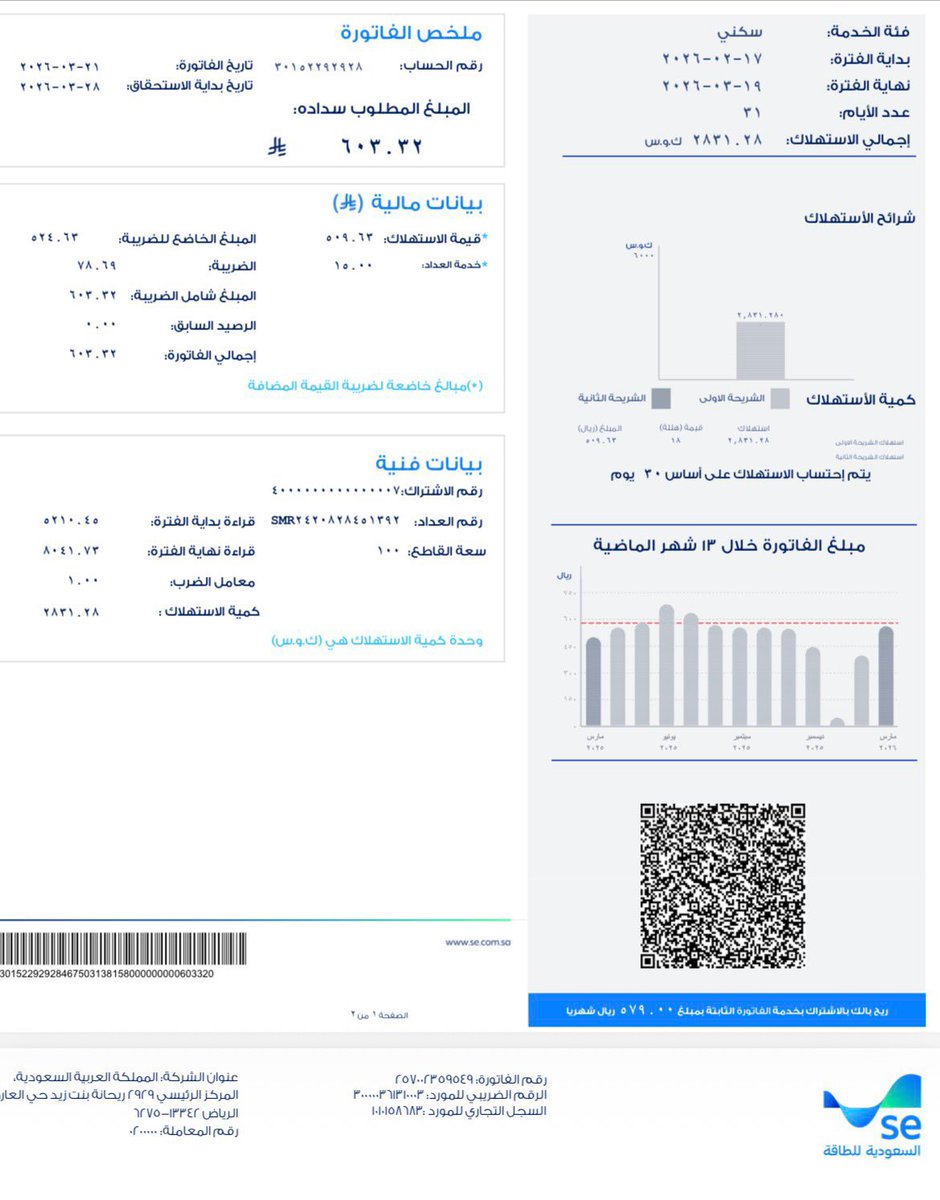Click the red dashed line in the chart
The height and width of the screenshot is (1200, 940).
740,624
